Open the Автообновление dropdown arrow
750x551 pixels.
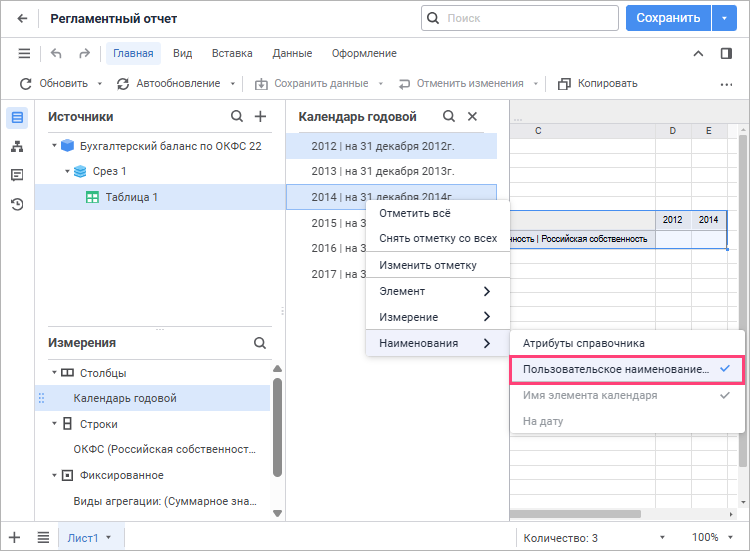click(x=232, y=84)
